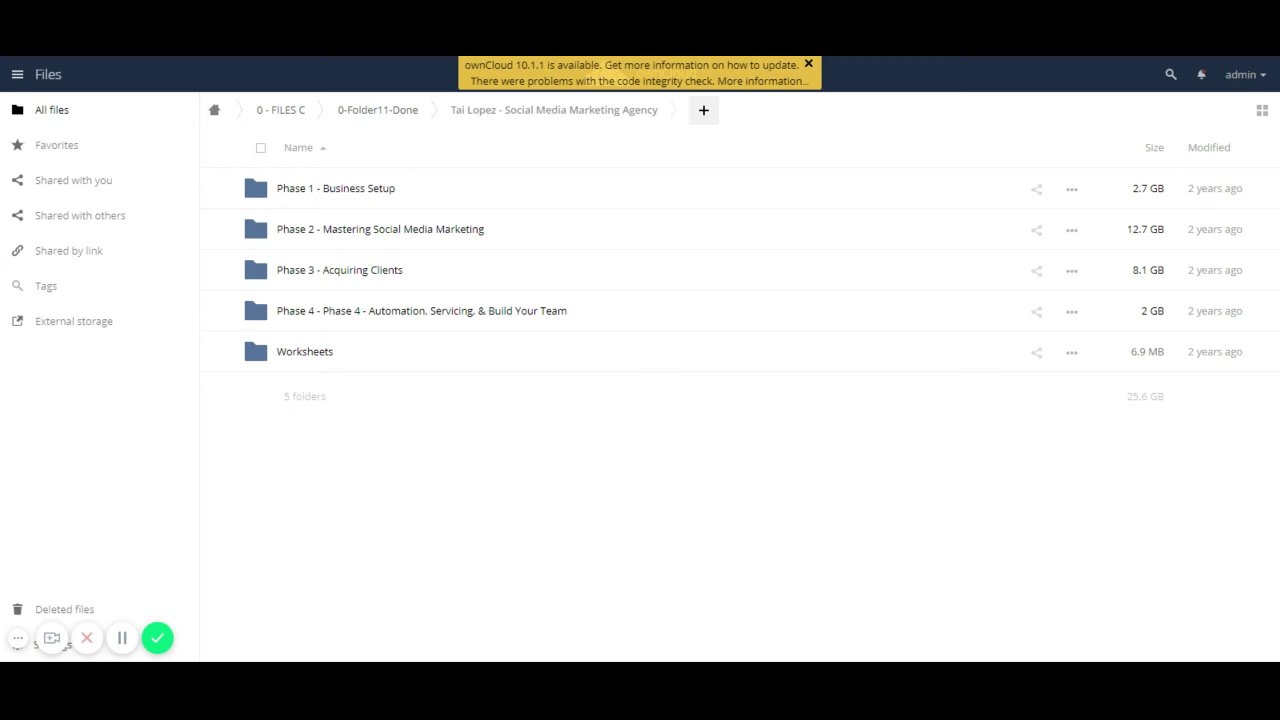Sort files by Name column
This screenshot has height=720, width=1280.
298,148
